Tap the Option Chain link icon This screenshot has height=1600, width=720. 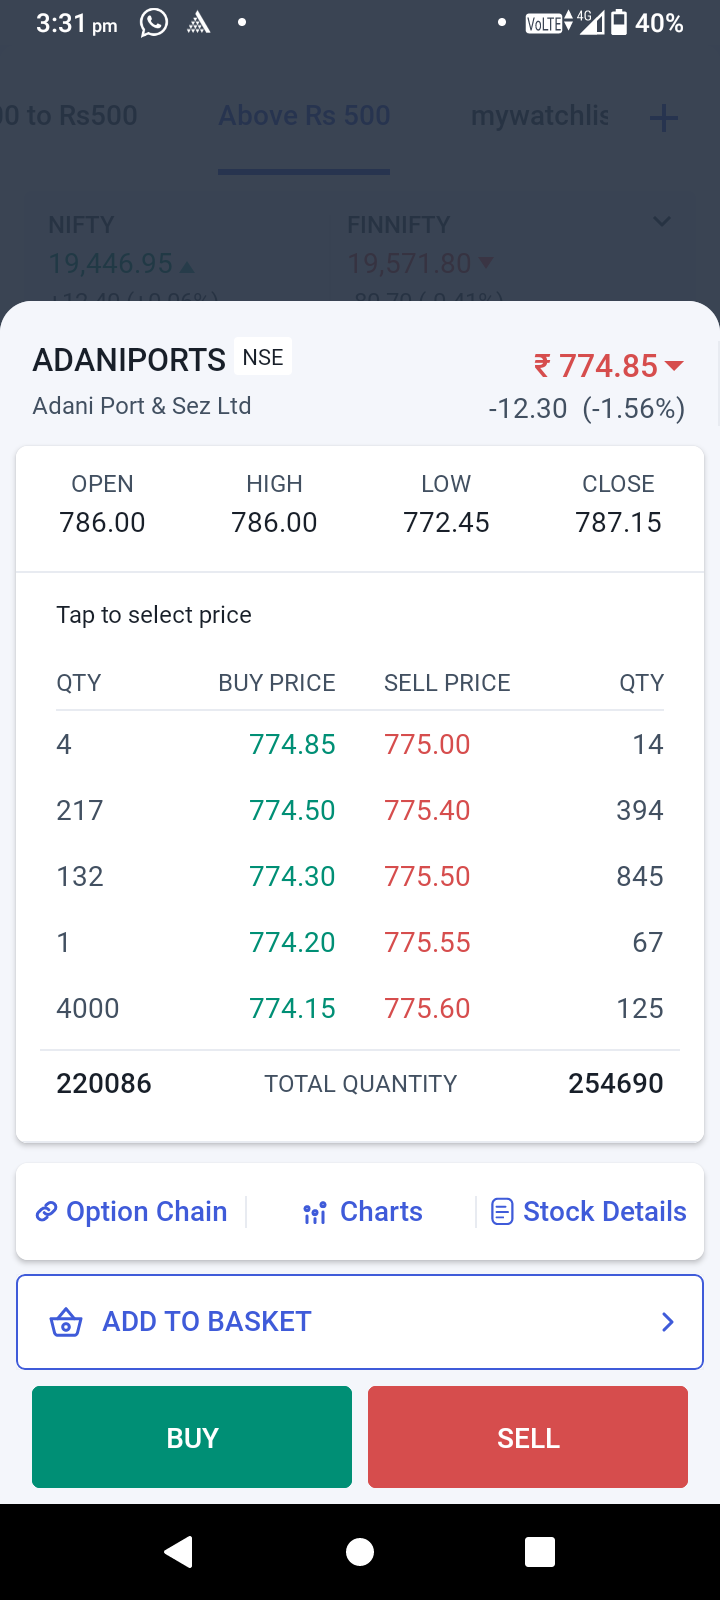(x=46, y=1212)
